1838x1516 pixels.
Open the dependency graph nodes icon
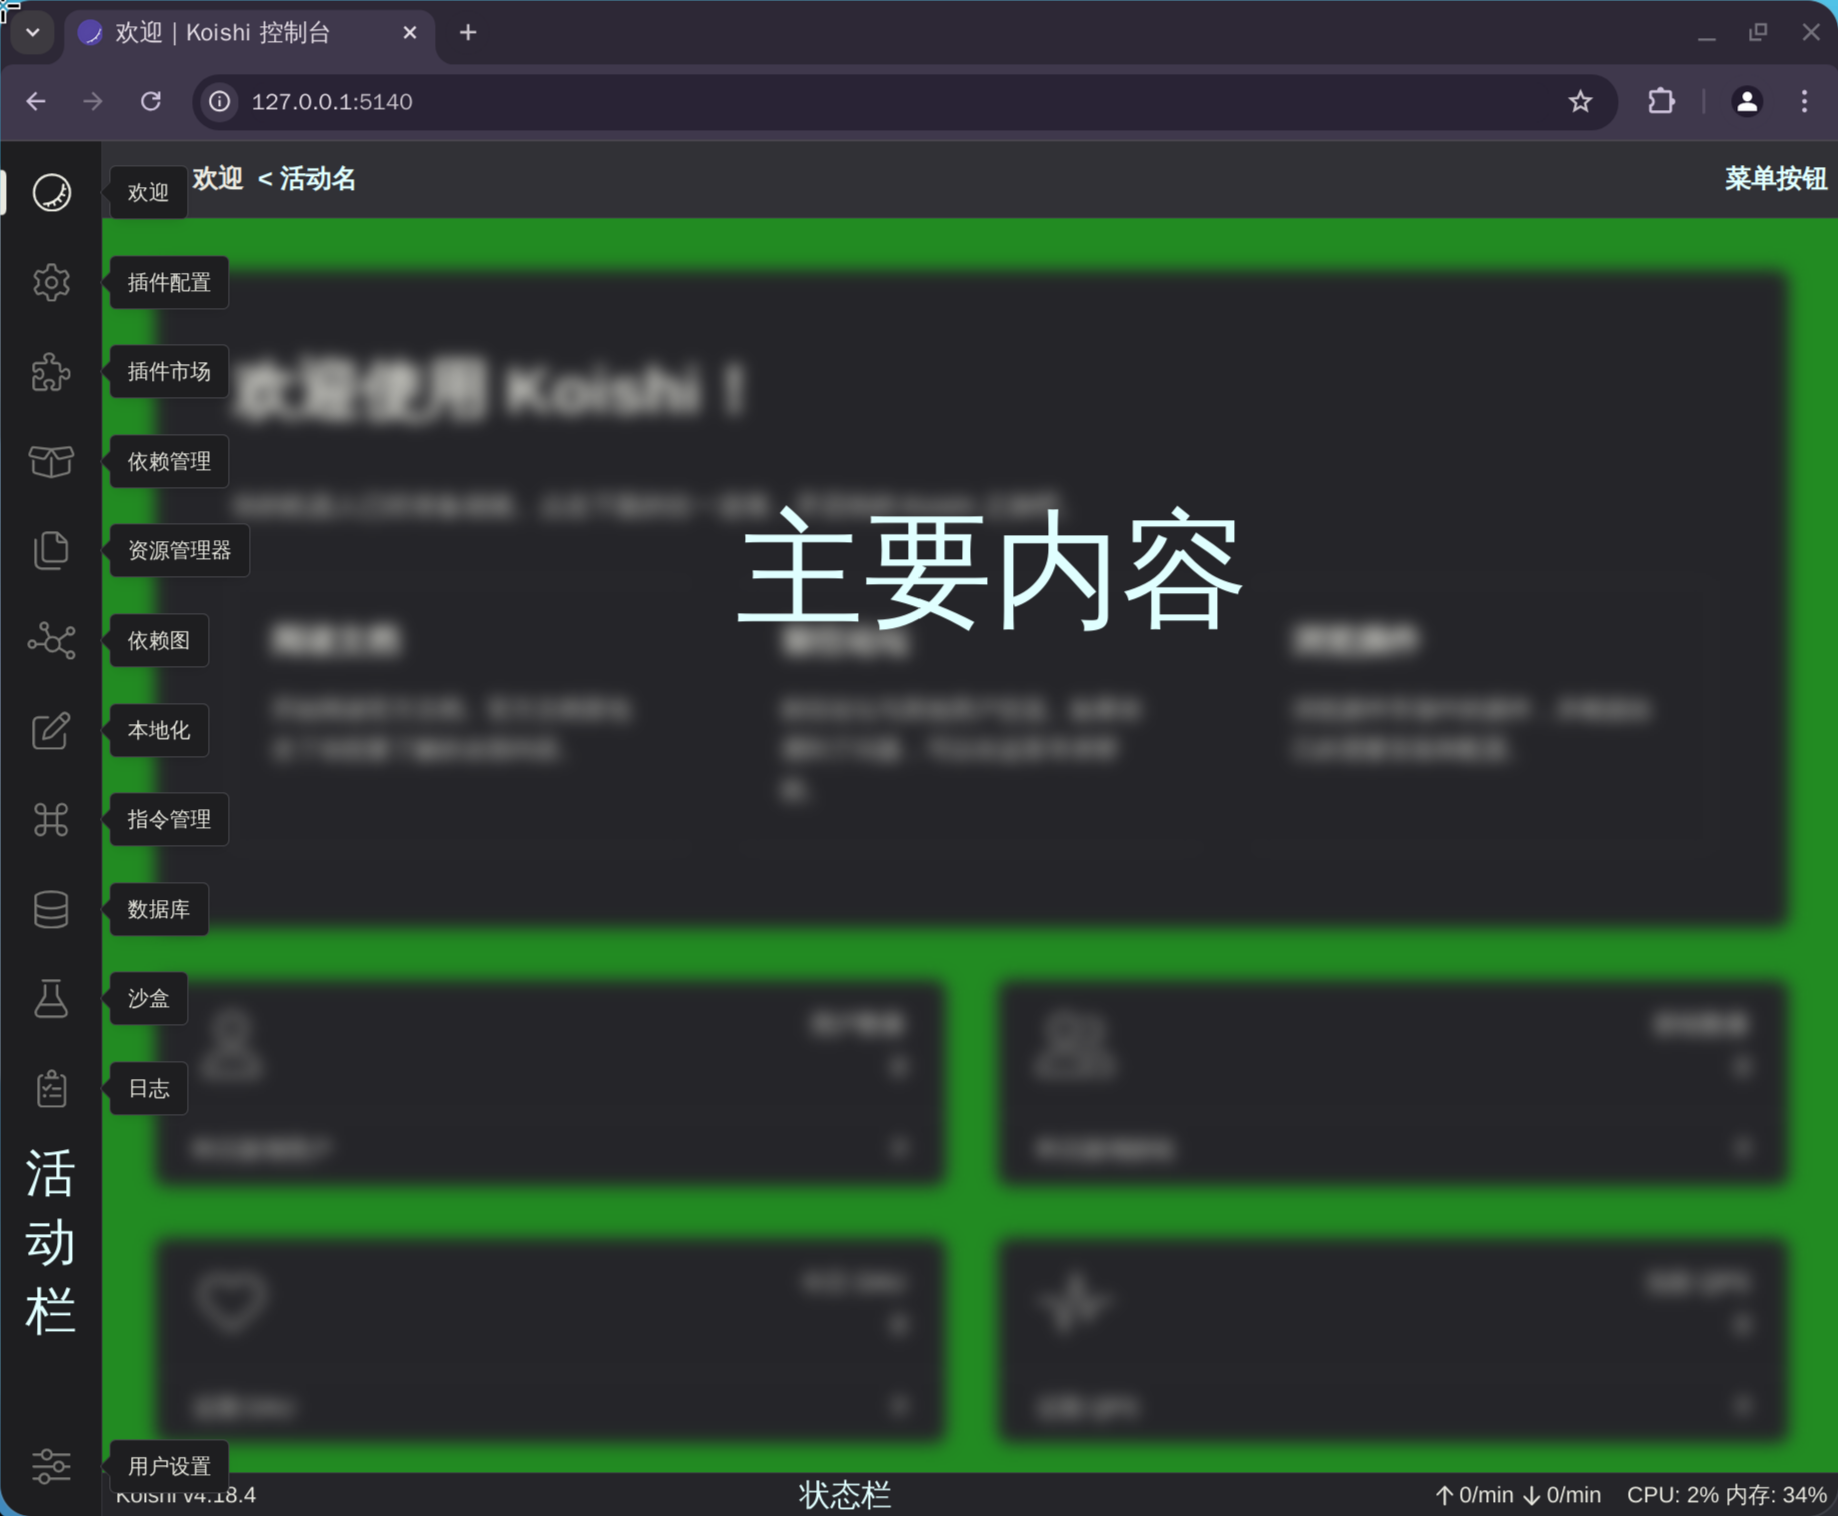[x=51, y=641]
